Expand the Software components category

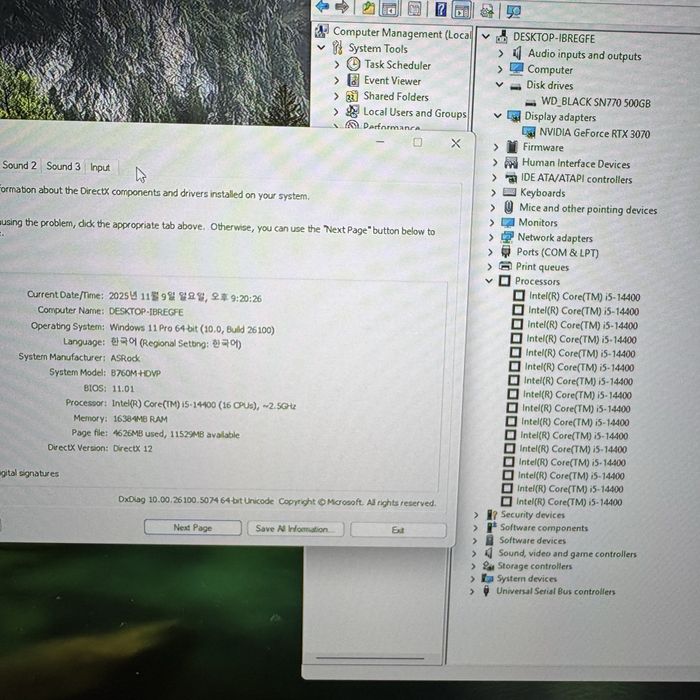click(x=475, y=528)
